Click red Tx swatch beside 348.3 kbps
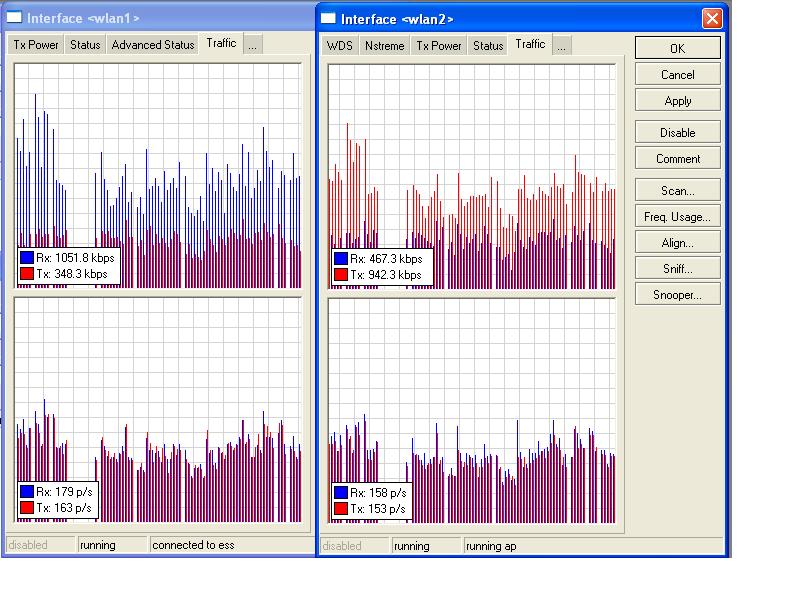Image resolution: width=800 pixels, height=600 pixels. coord(27,274)
